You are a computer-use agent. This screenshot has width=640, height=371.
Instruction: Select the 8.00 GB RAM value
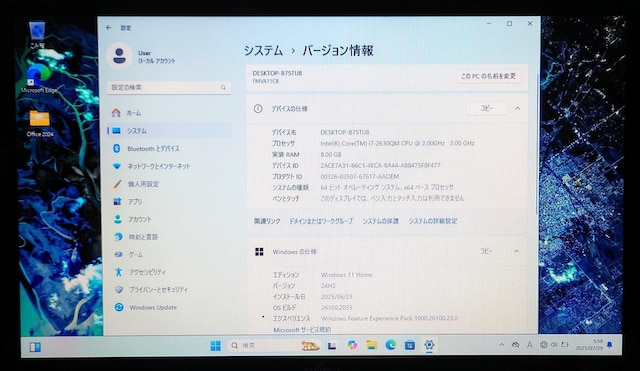[x=331, y=155]
